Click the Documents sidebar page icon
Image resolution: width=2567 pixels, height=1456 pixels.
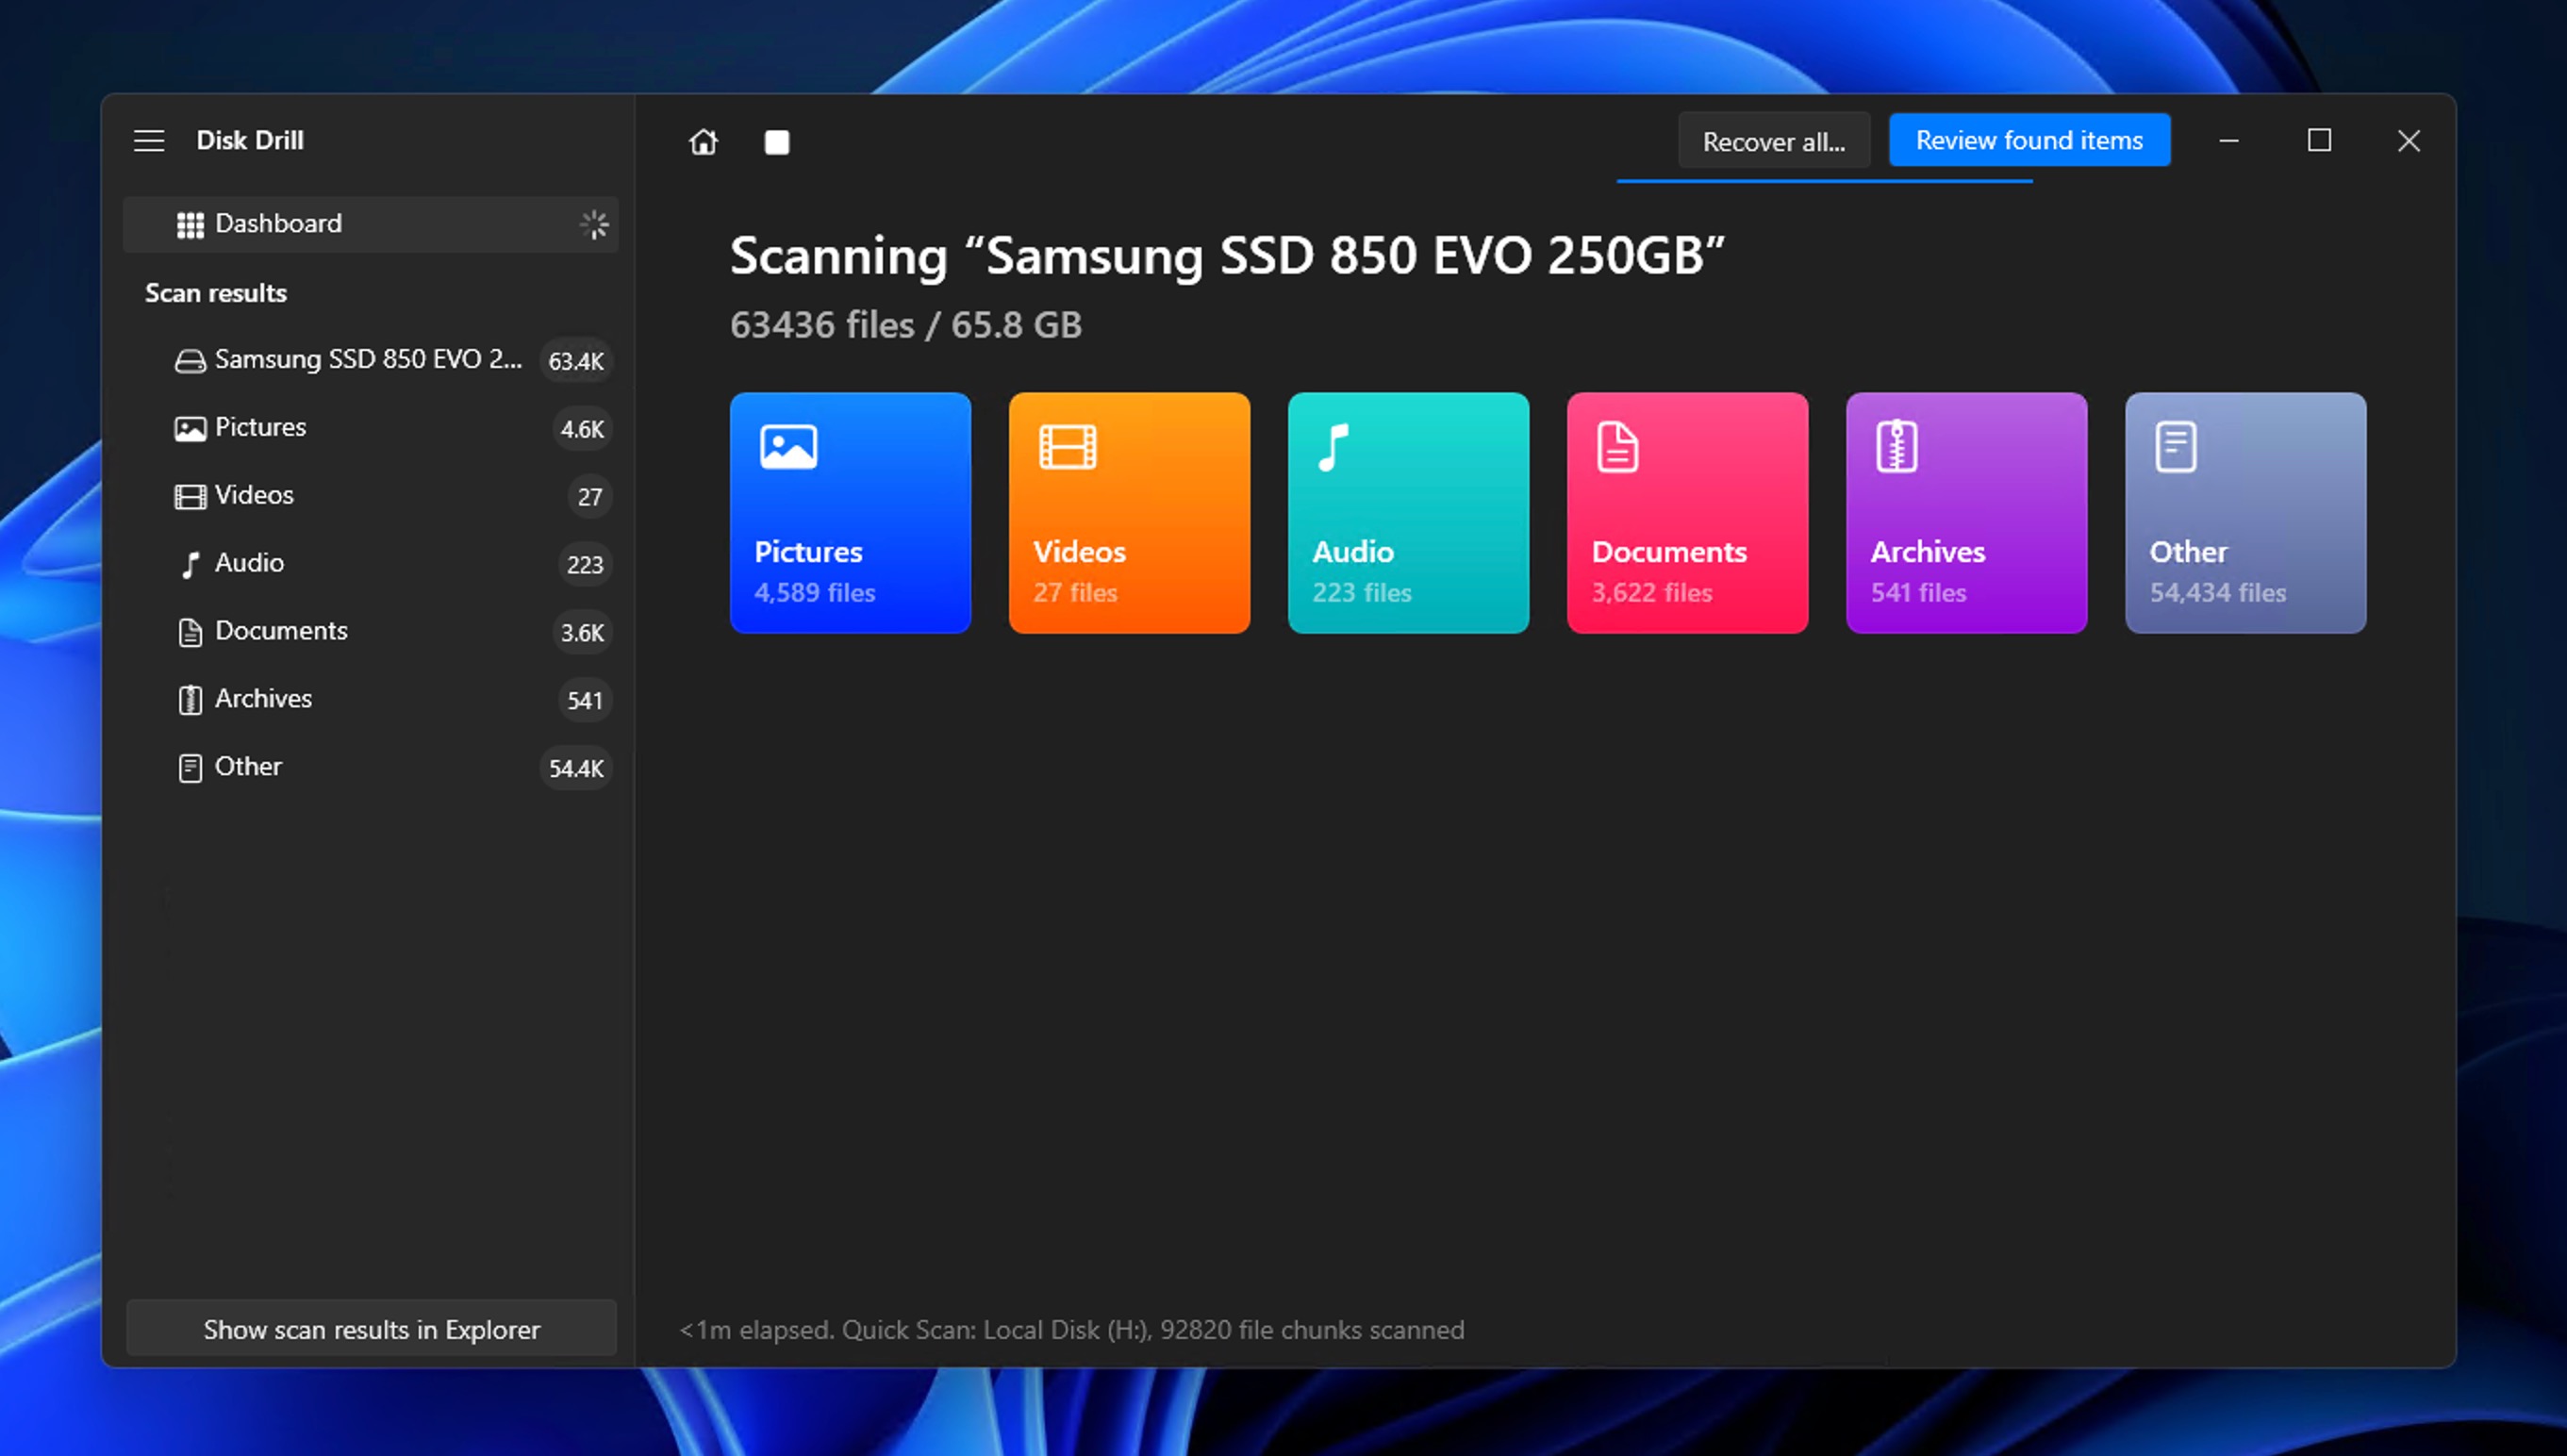click(x=190, y=632)
